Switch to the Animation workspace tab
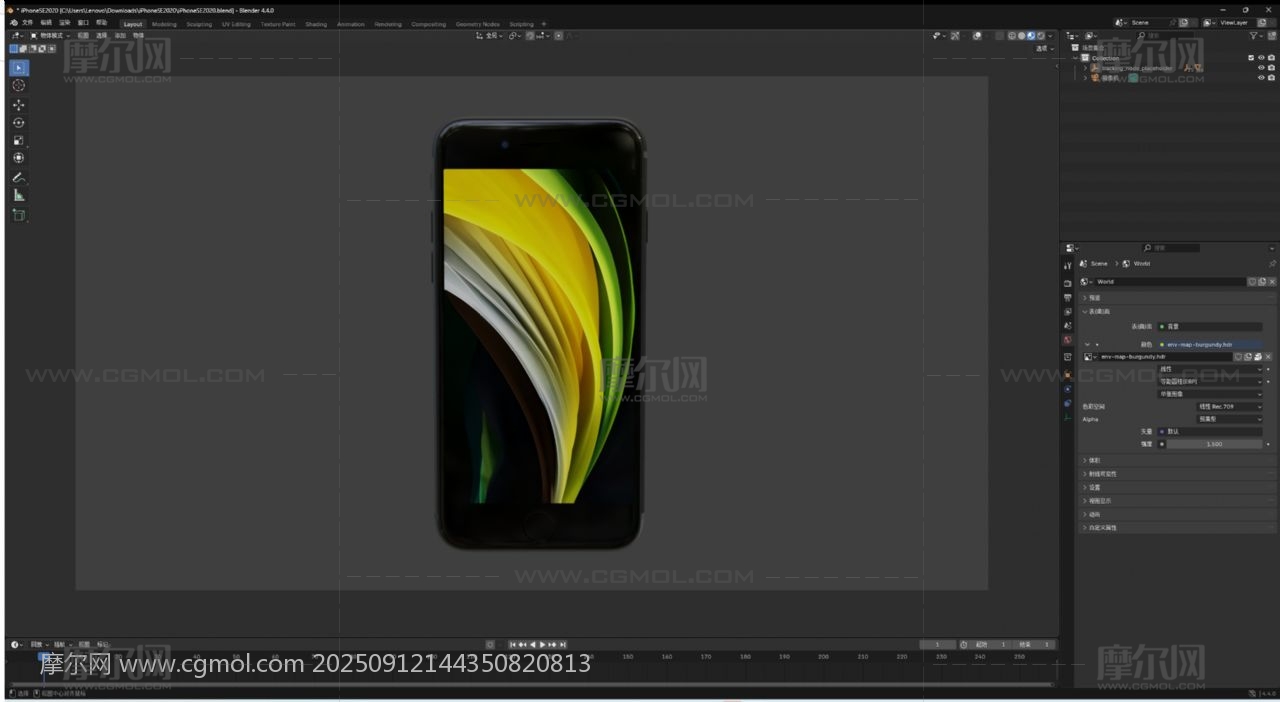Viewport: 1280px width, 702px height. tap(351, 24)
